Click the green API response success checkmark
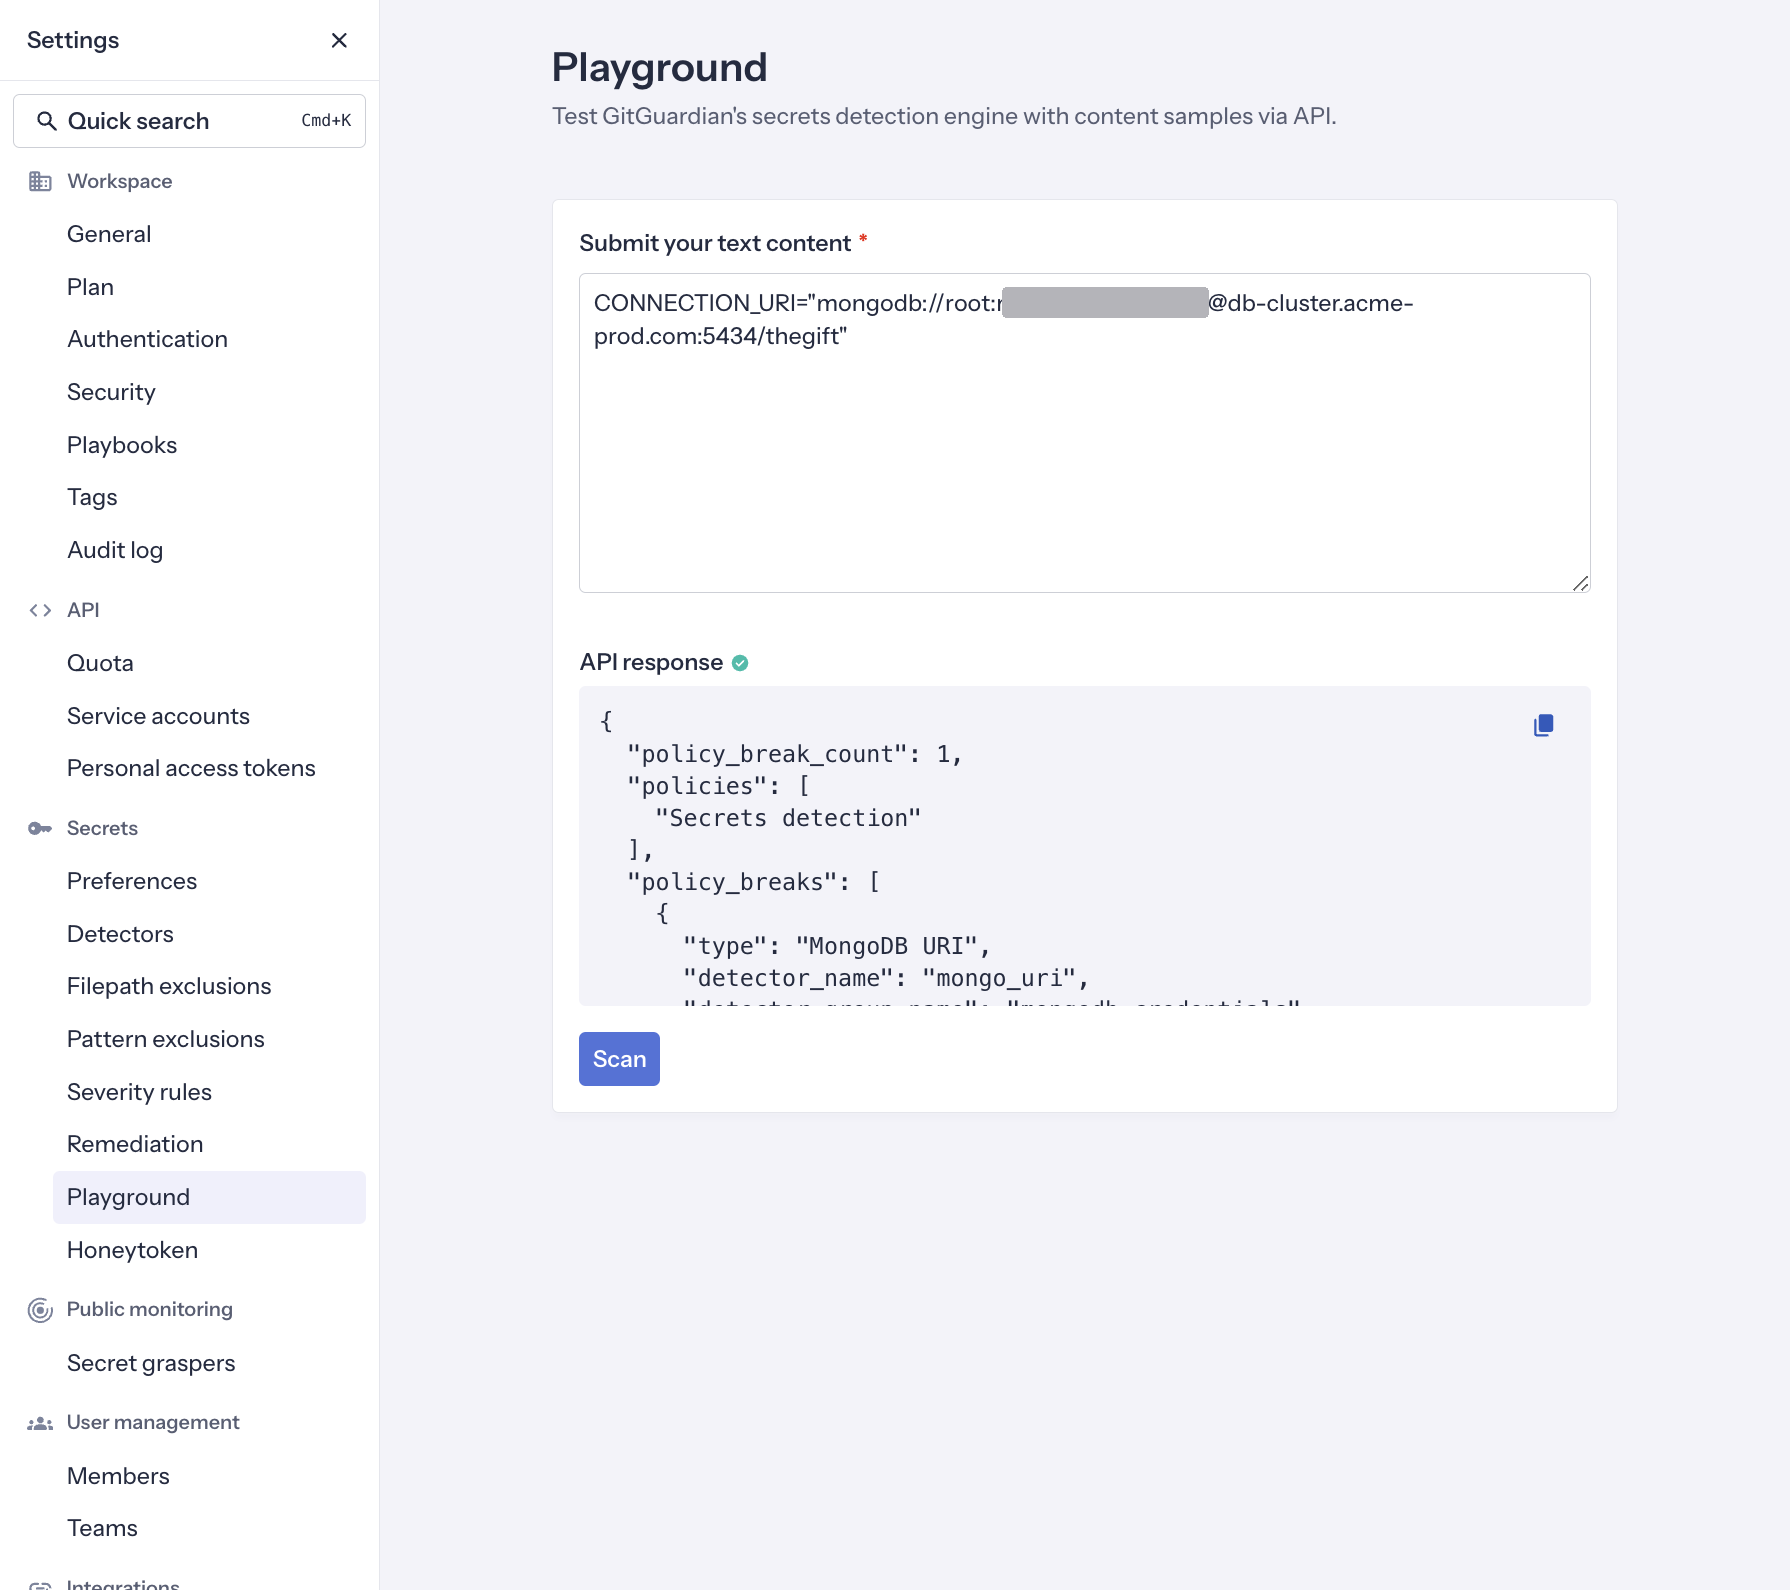 [740, 663]
